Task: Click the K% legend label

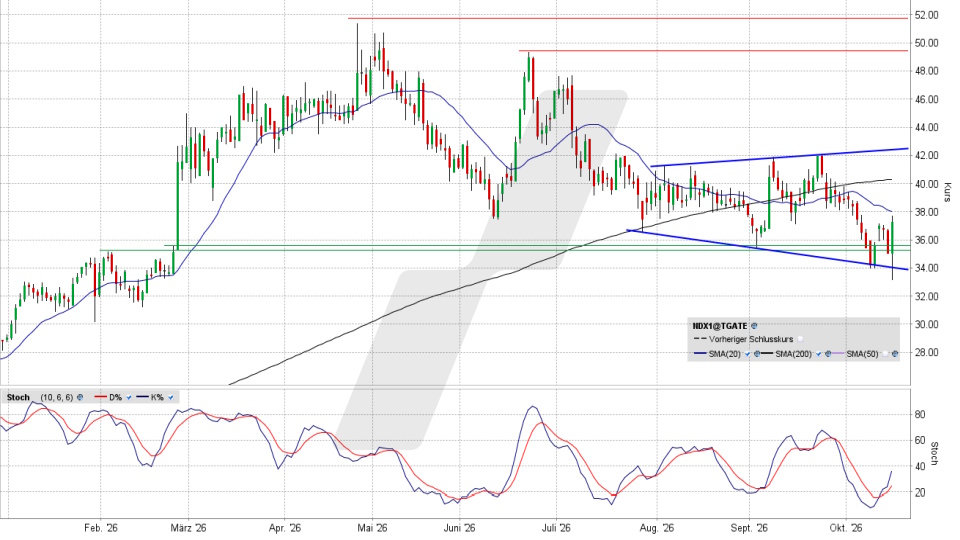Action: pyautogui.click(x=157, y=397)
